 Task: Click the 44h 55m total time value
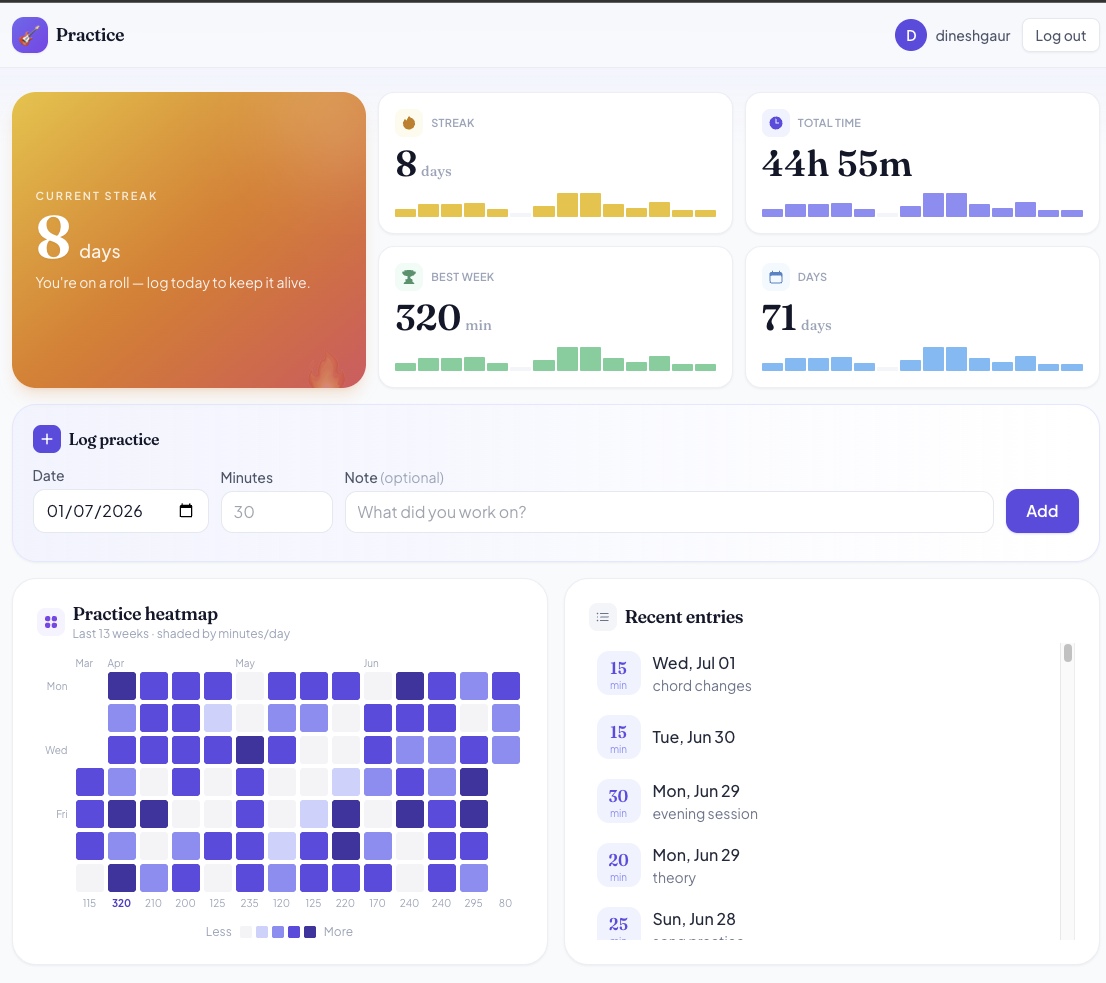pyautogui.click(x=837, y=164)
